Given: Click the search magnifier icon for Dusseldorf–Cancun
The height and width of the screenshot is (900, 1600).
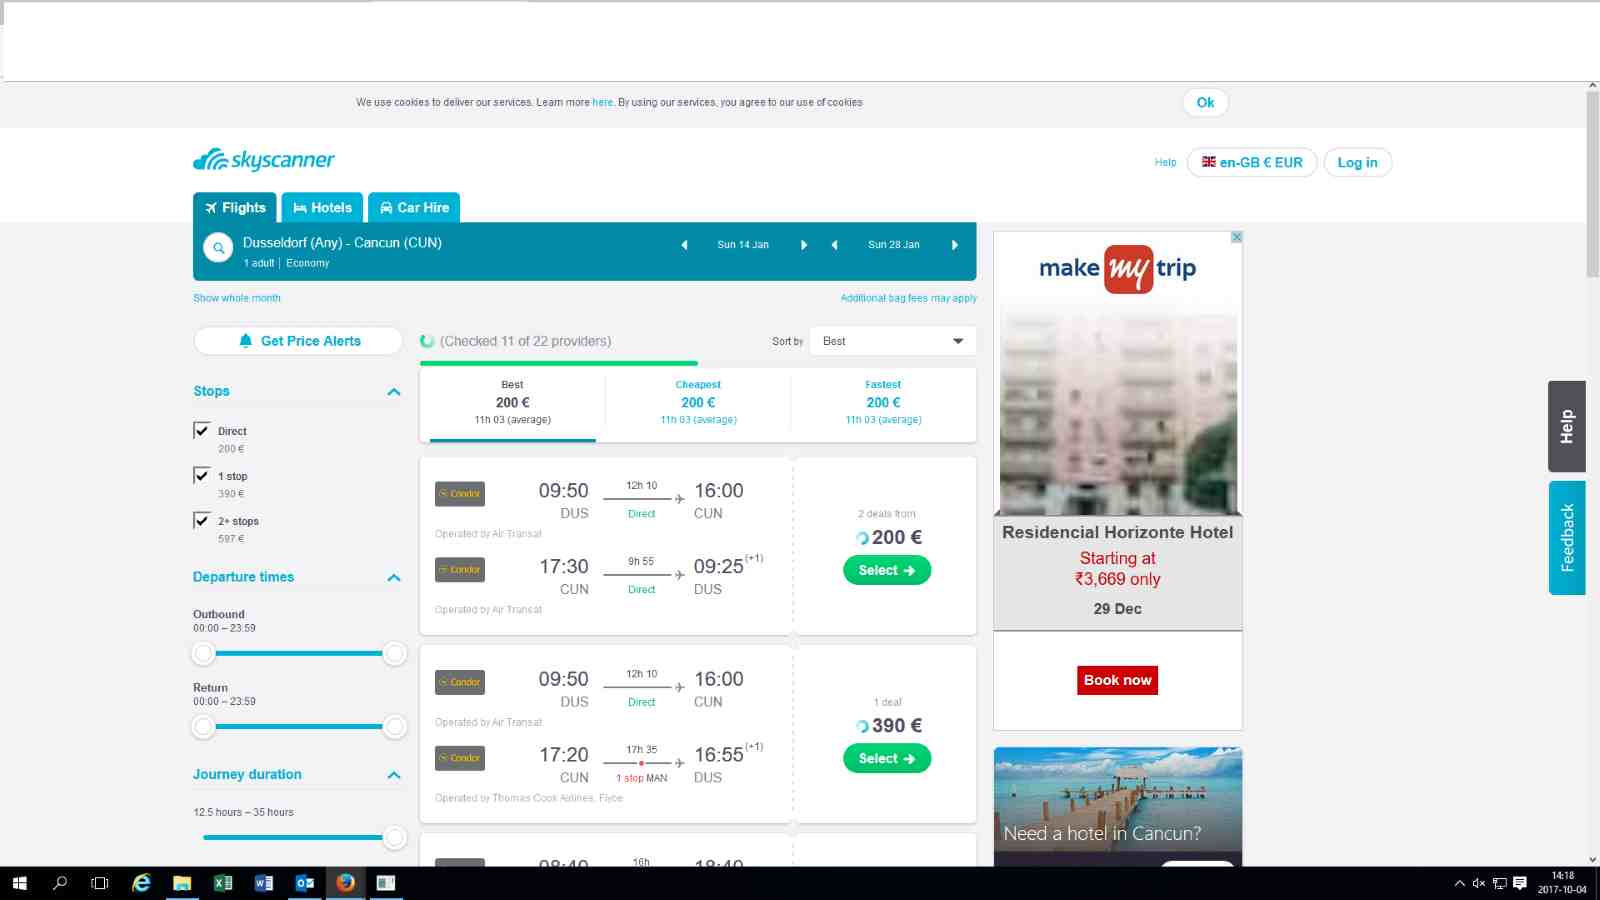Looking at the screenshot, I should 218,247.
